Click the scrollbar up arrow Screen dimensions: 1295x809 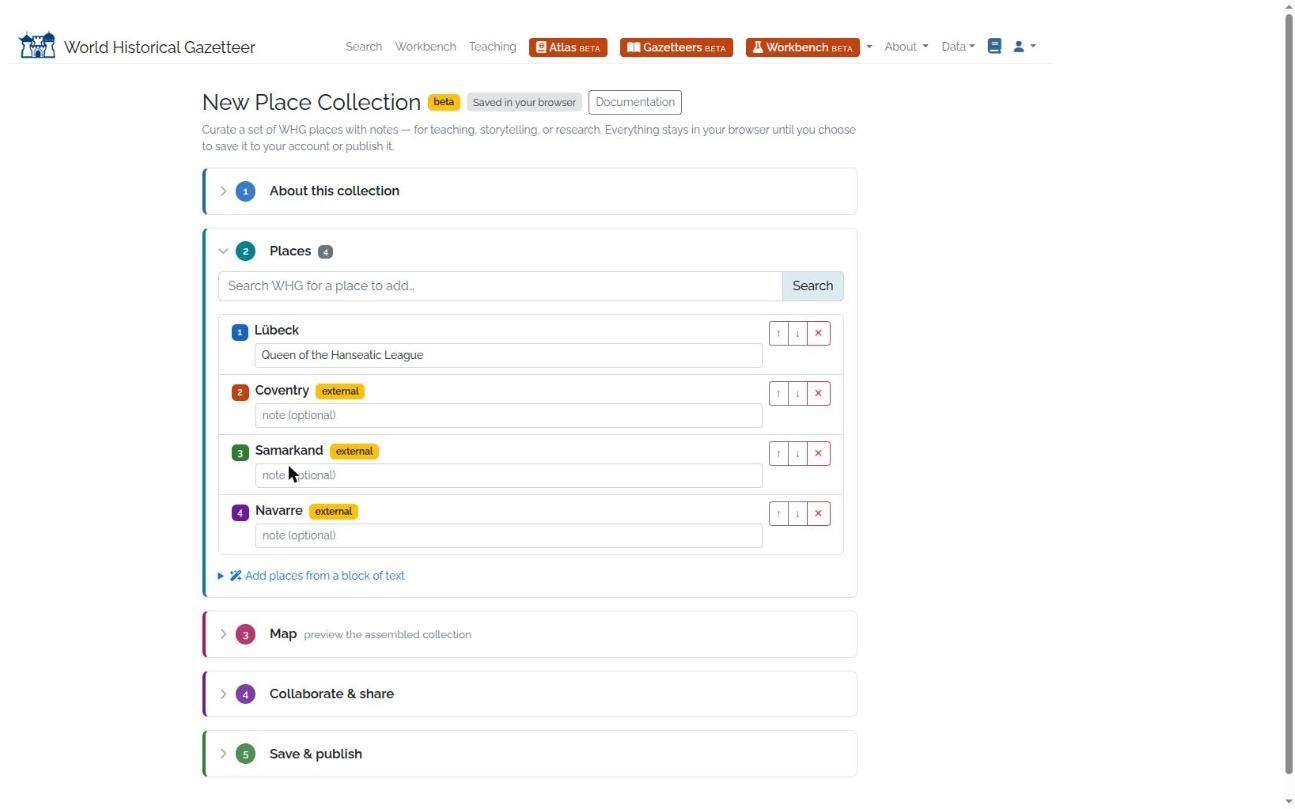[1288, 6]
